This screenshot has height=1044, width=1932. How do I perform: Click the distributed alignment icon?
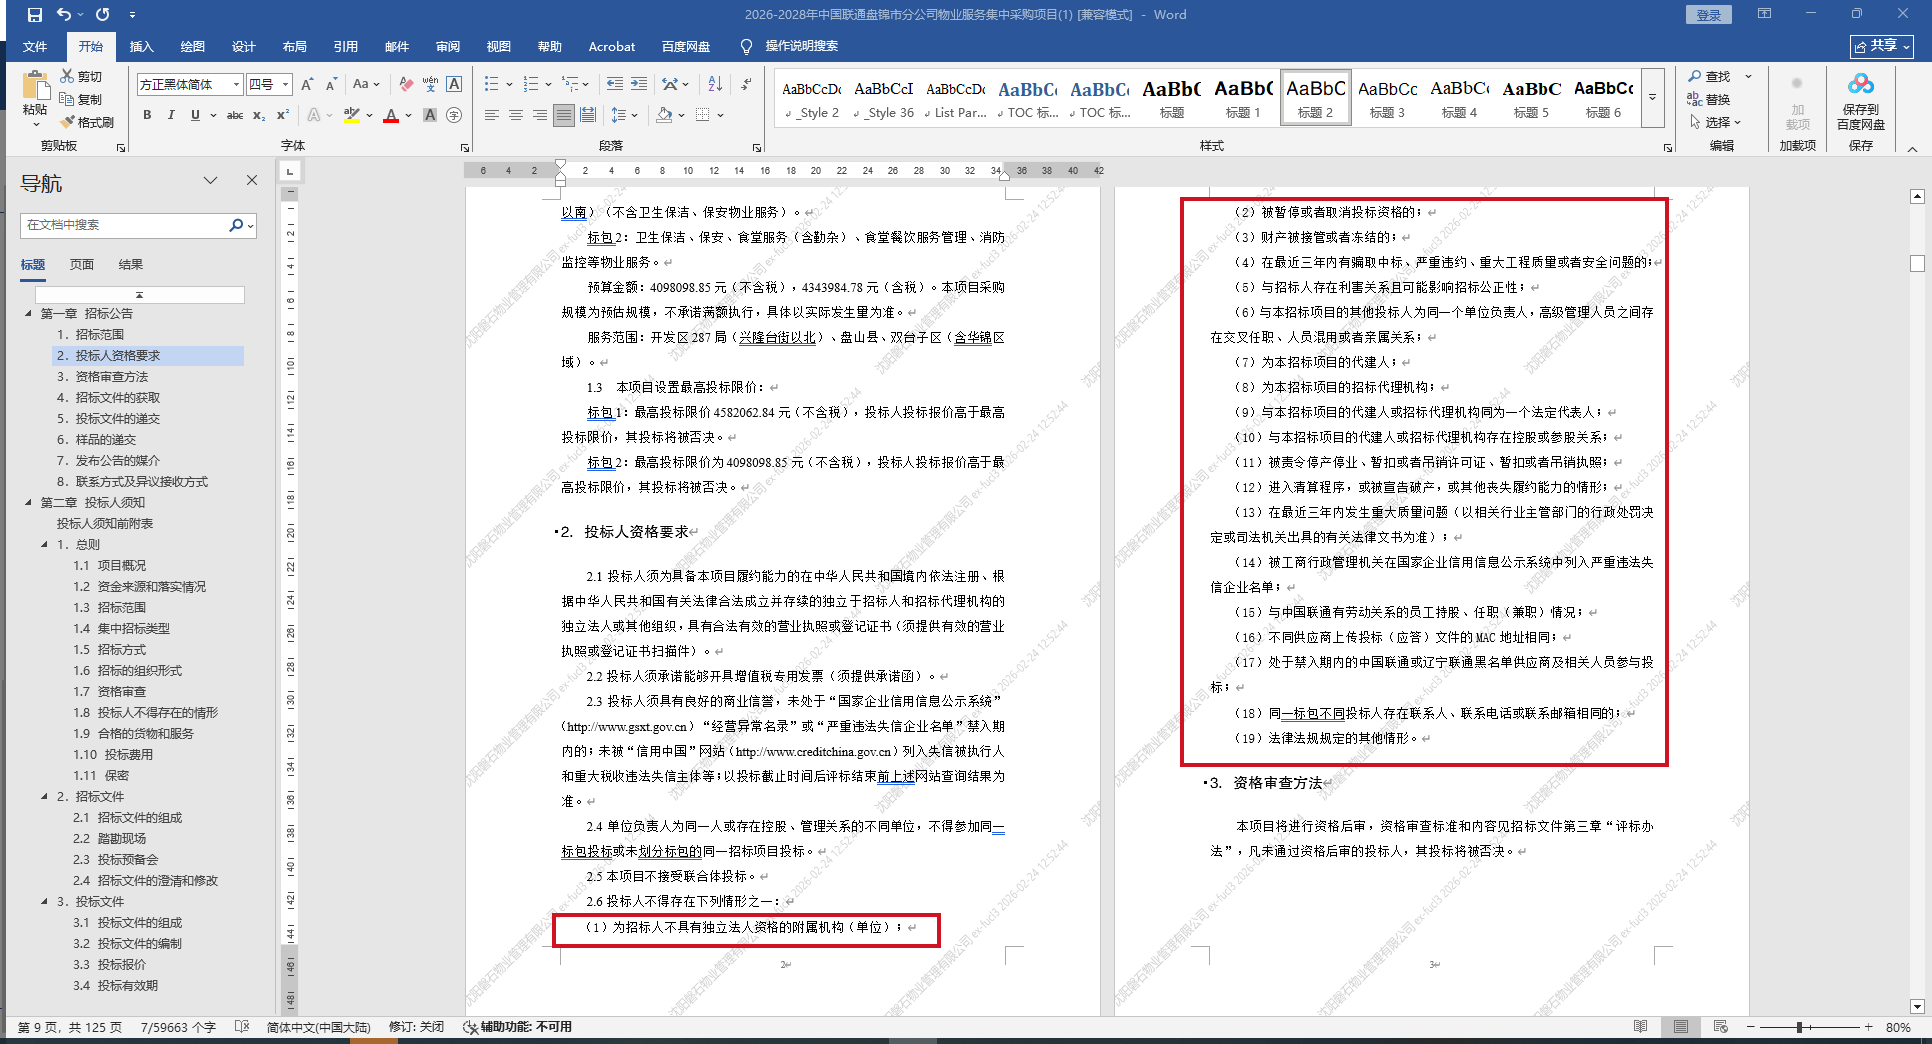[x=588, y=115]
